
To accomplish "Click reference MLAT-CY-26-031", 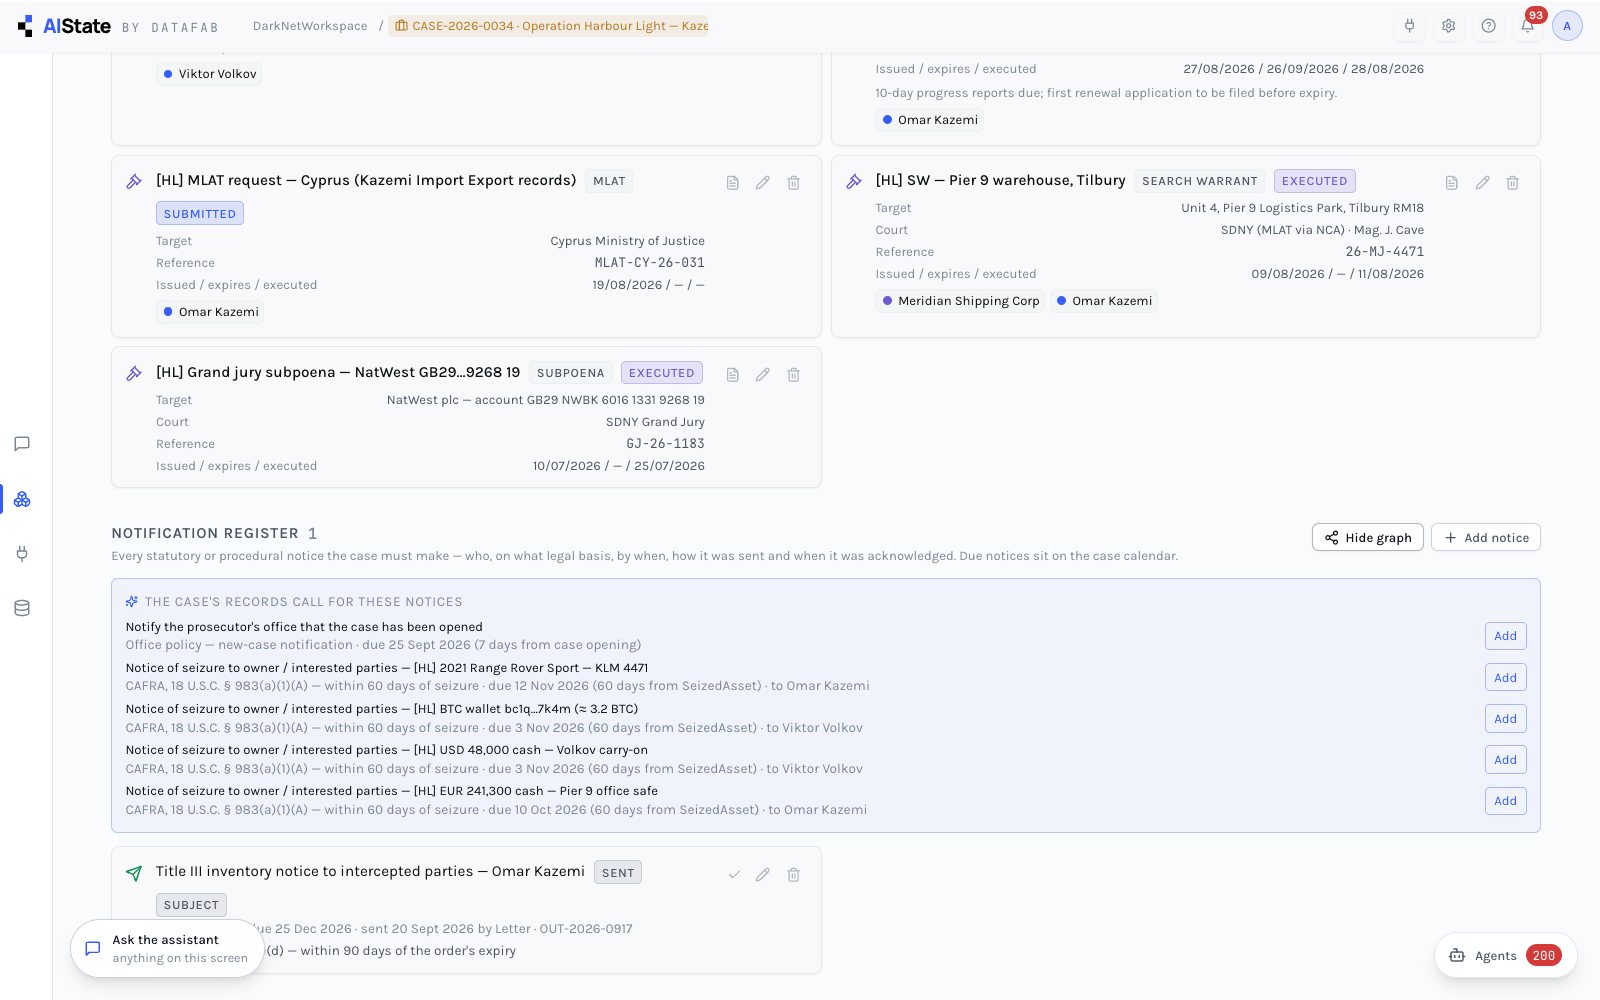I will [x=650, y=263].
